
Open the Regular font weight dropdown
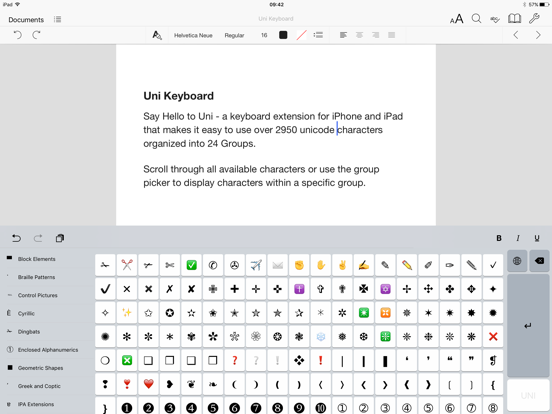click(x=234, y=35)
